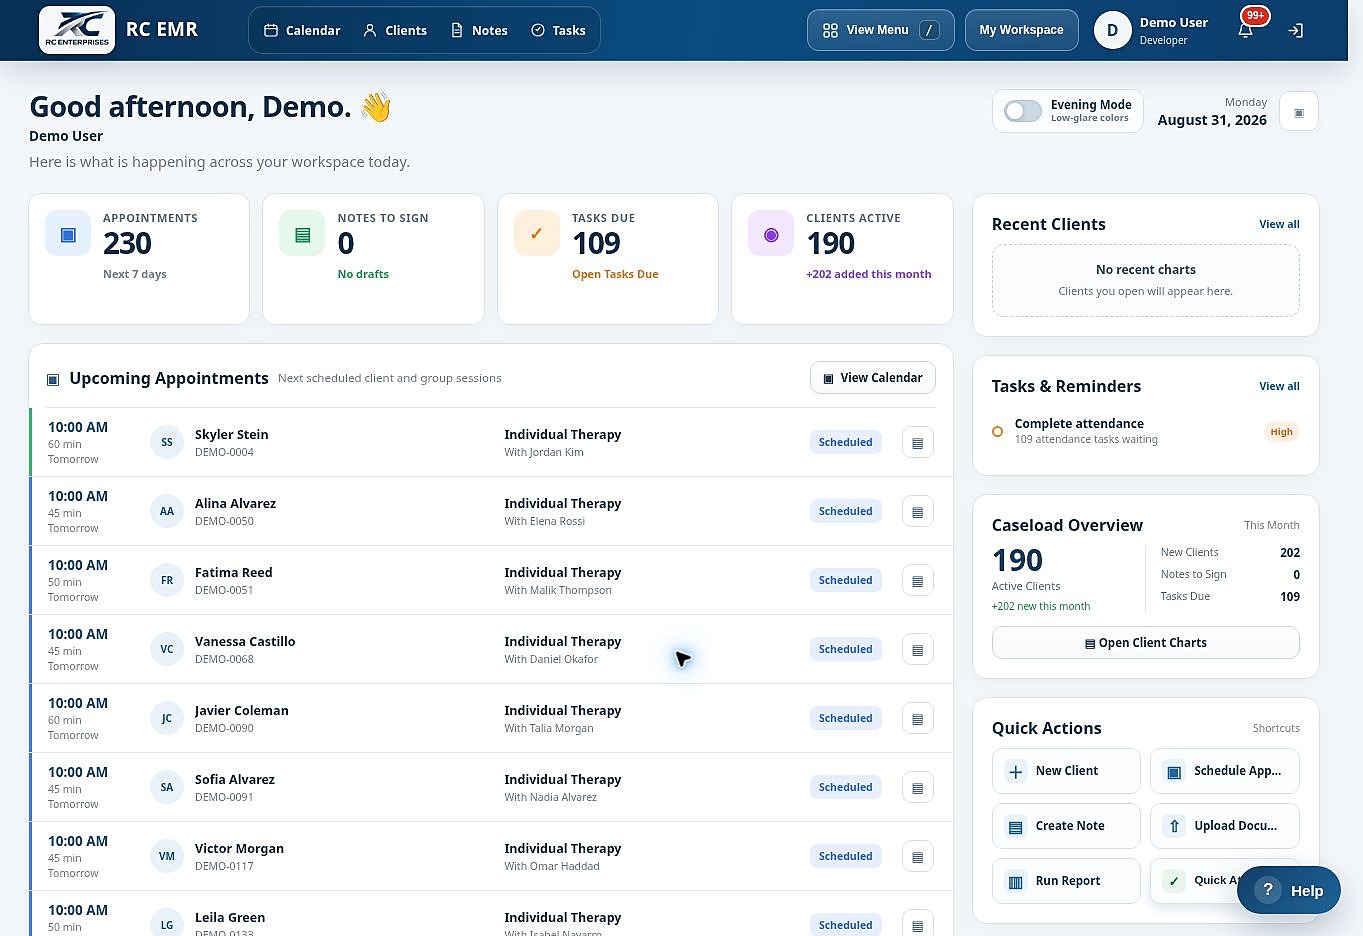Image resolution: width=1363 pixels, height=936 pixels.
Task: Click View all in Recent Clients
Action: (x=1279, y=224)
